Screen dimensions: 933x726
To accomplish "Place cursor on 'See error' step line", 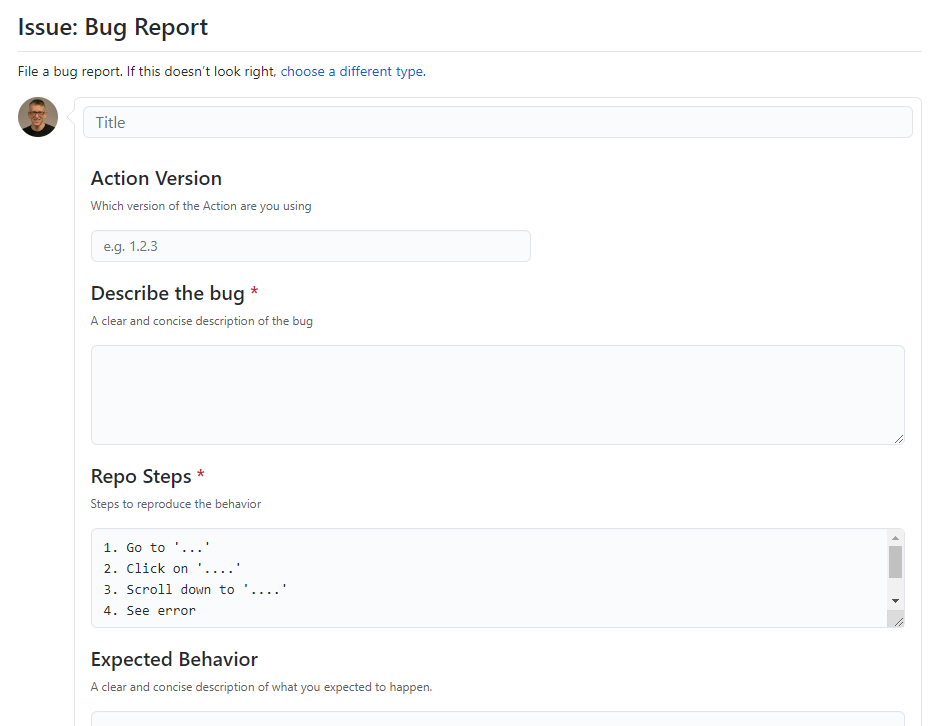I will 149,611.
